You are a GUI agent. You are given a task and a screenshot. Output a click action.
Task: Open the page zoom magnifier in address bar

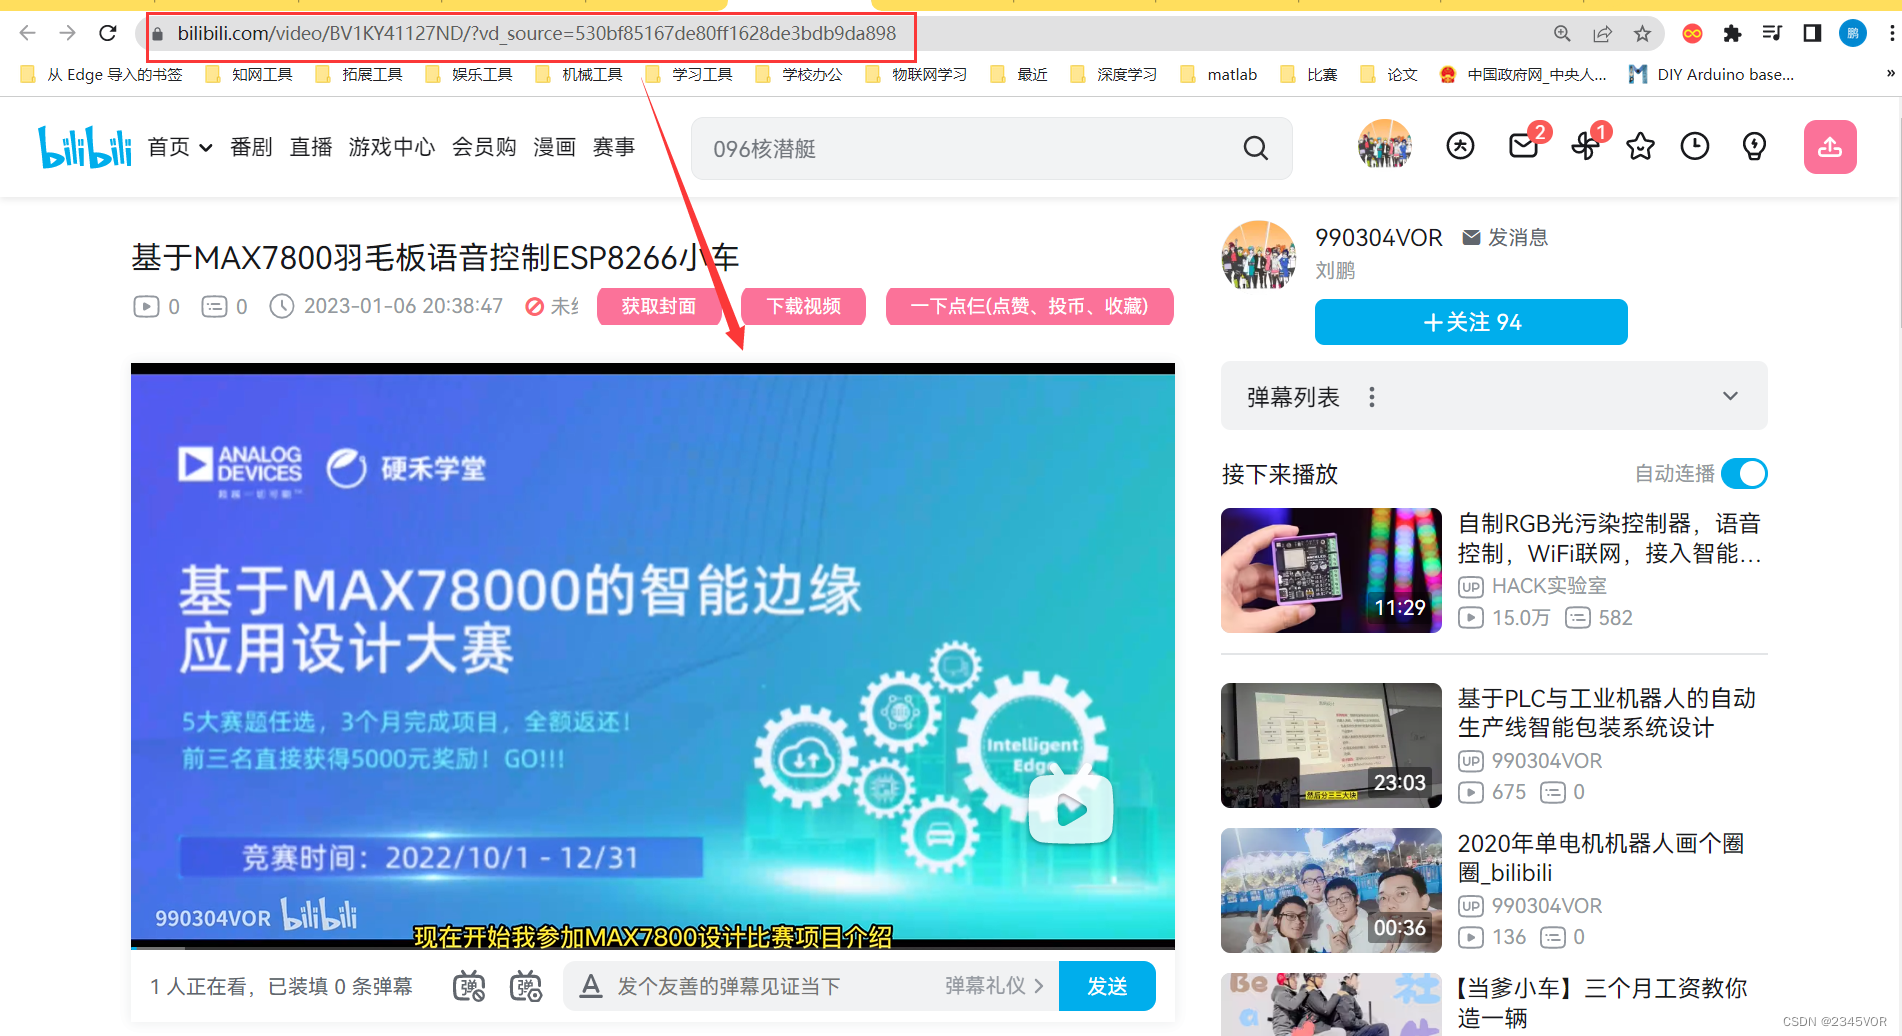[1562, 34]
